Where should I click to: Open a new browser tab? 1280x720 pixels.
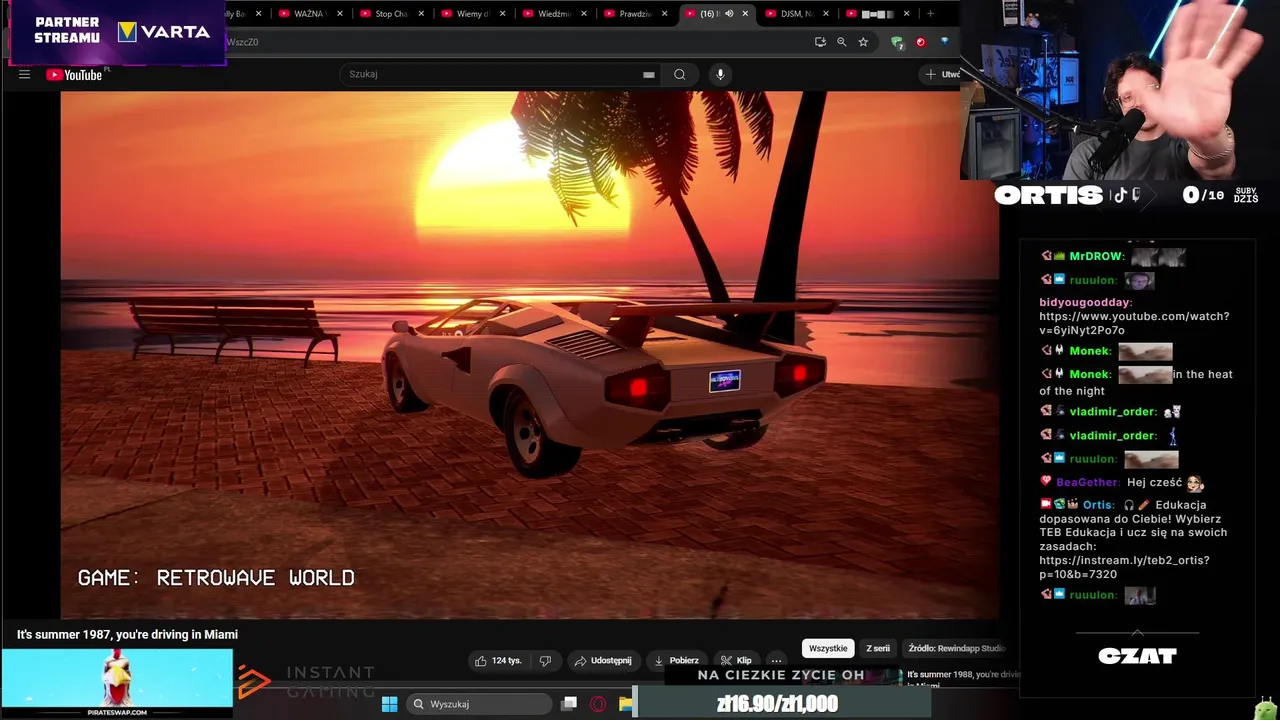930,14
